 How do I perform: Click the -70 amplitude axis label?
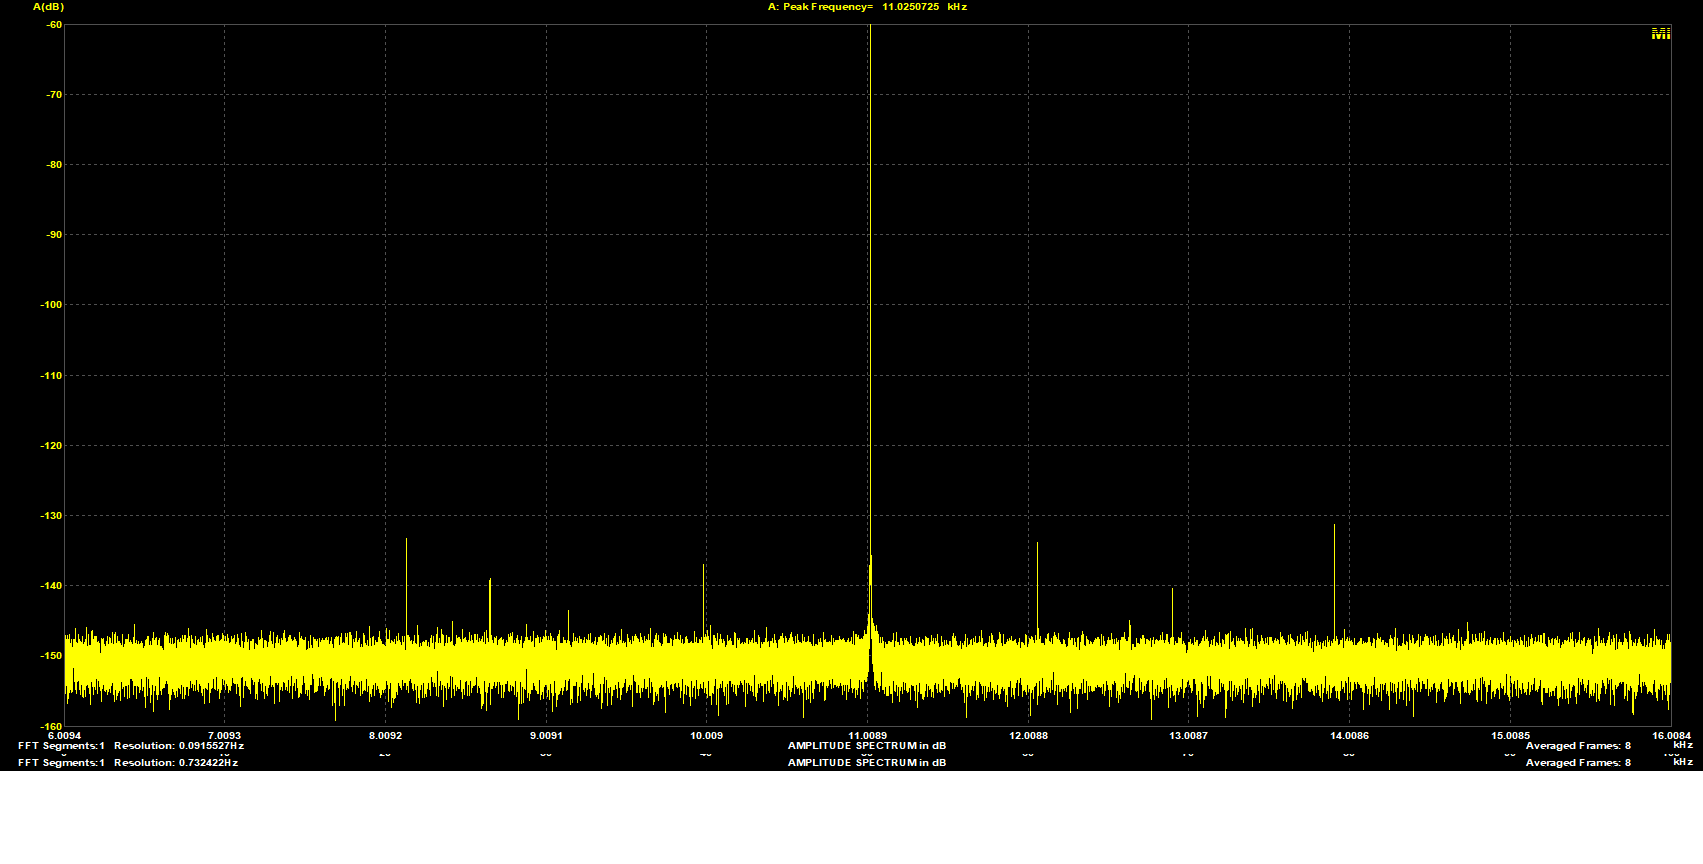tap(54, 95)
